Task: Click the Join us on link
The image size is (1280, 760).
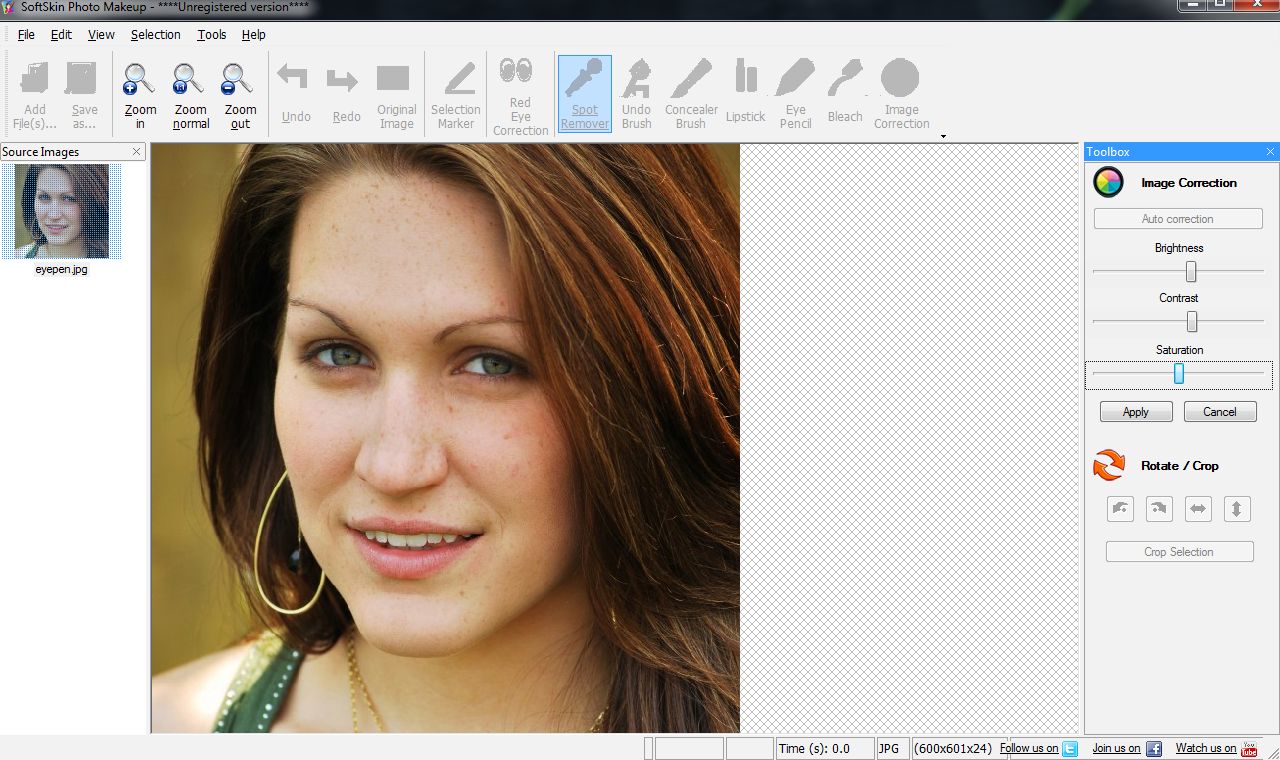Action: (1116, 748)
